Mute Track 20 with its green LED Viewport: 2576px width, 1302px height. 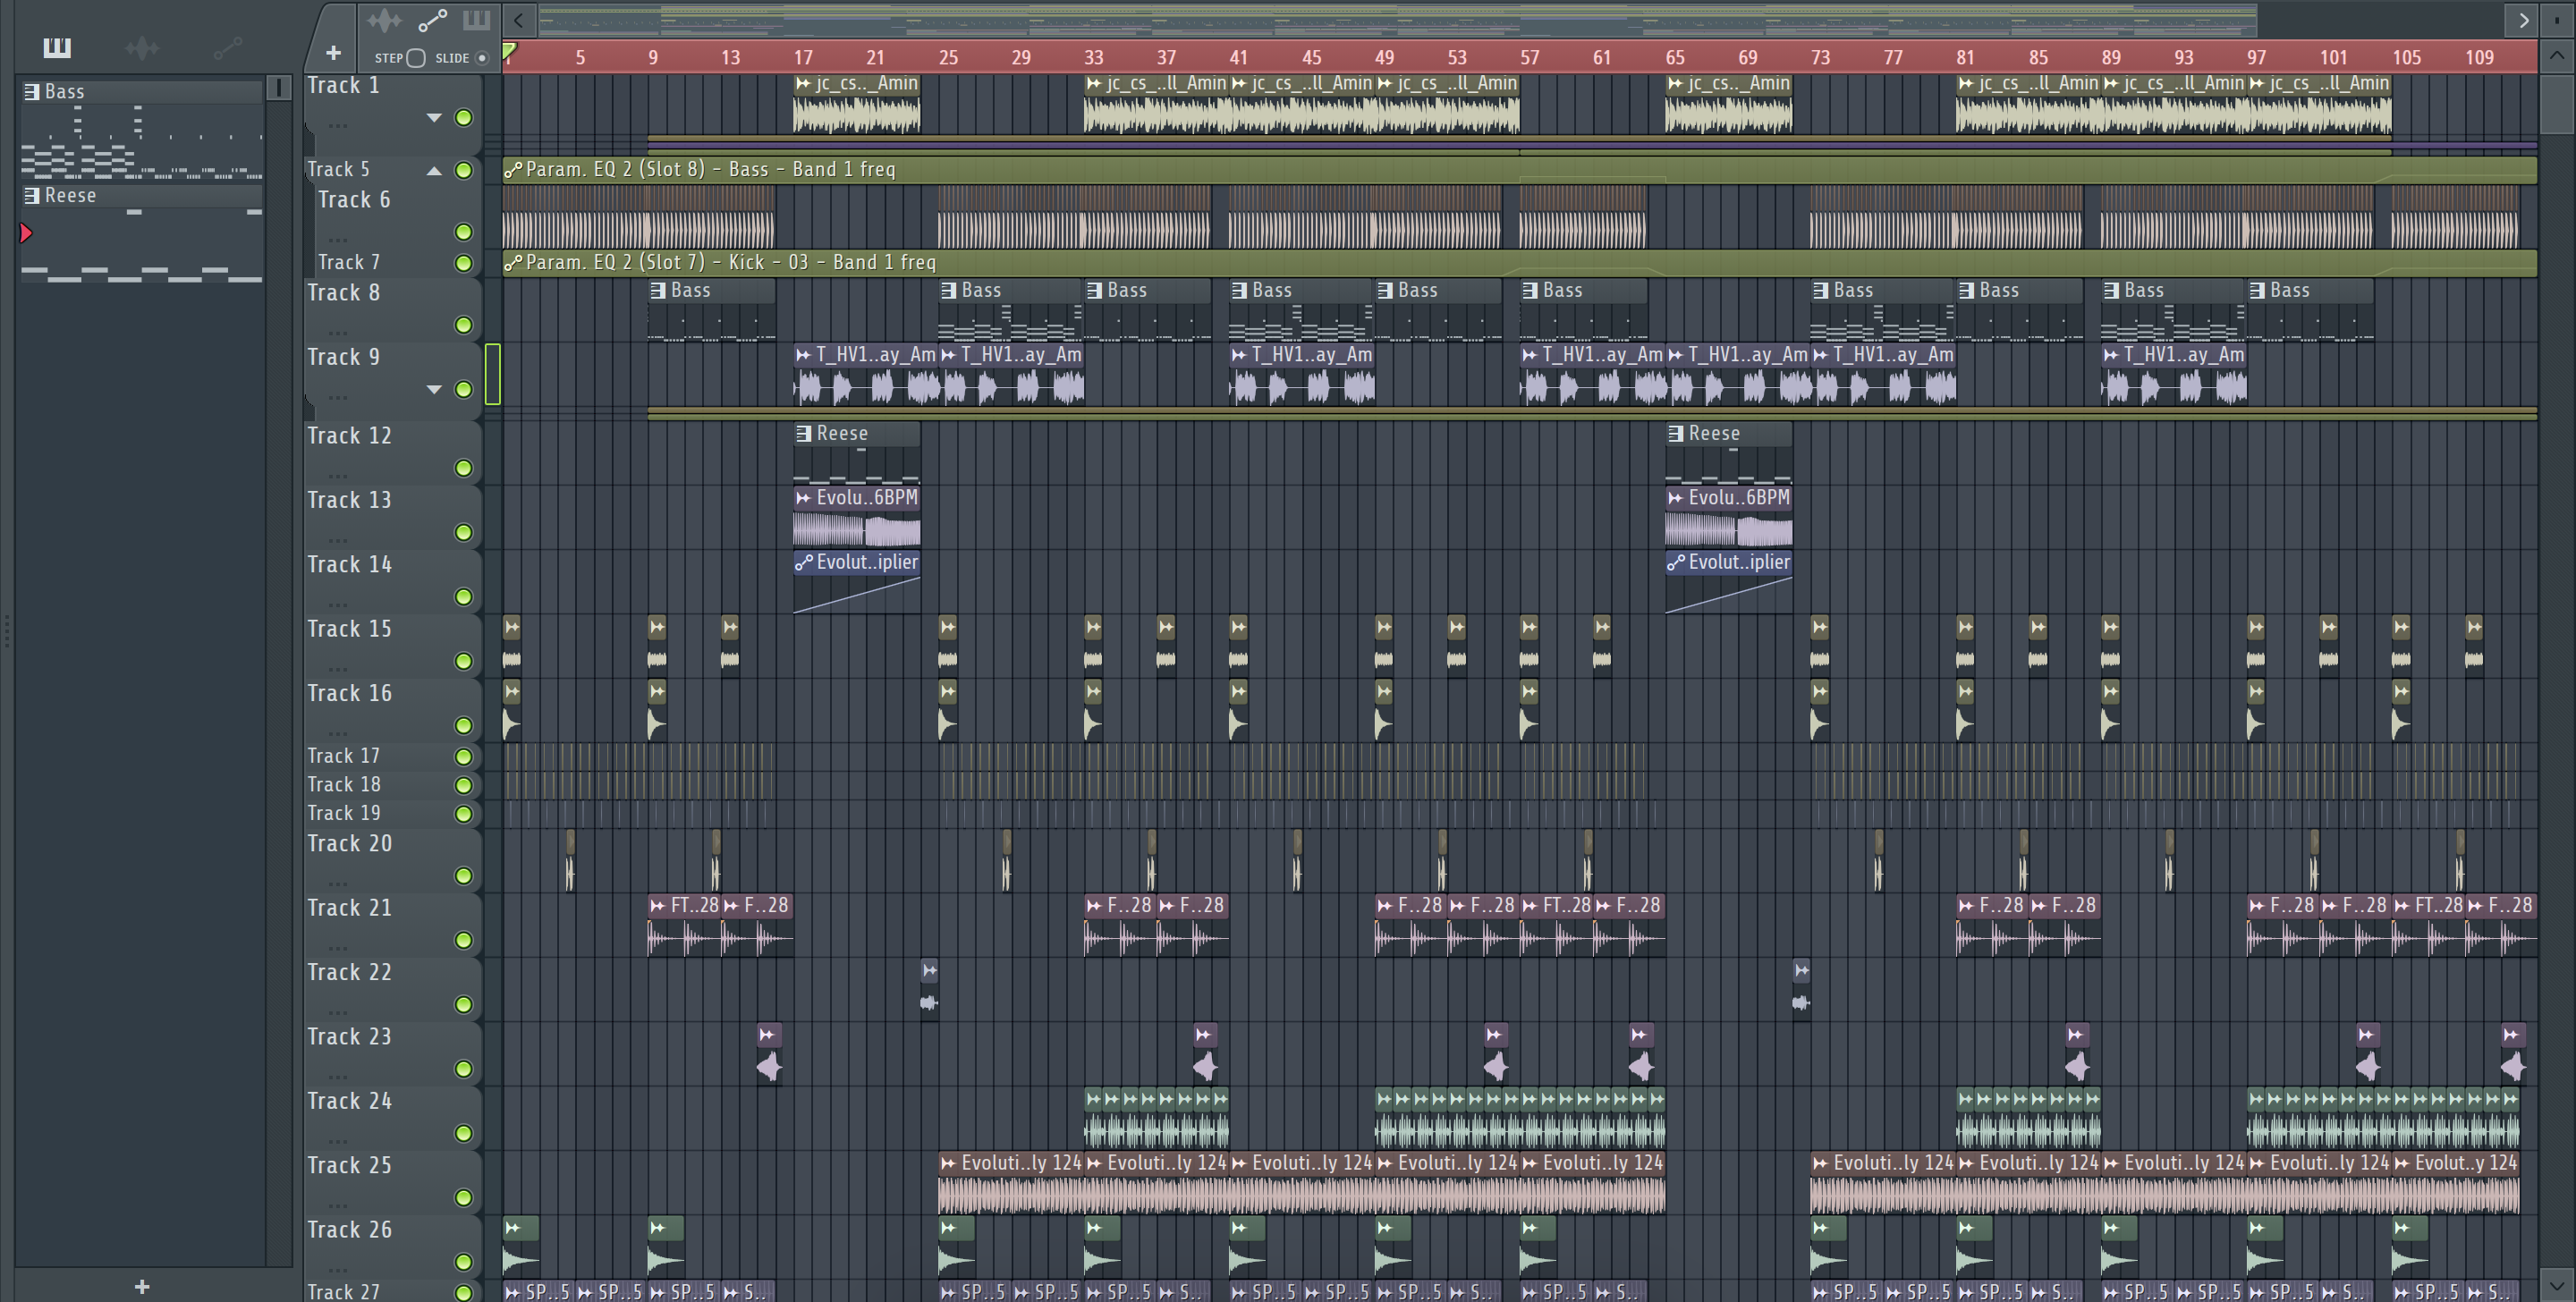463,877
